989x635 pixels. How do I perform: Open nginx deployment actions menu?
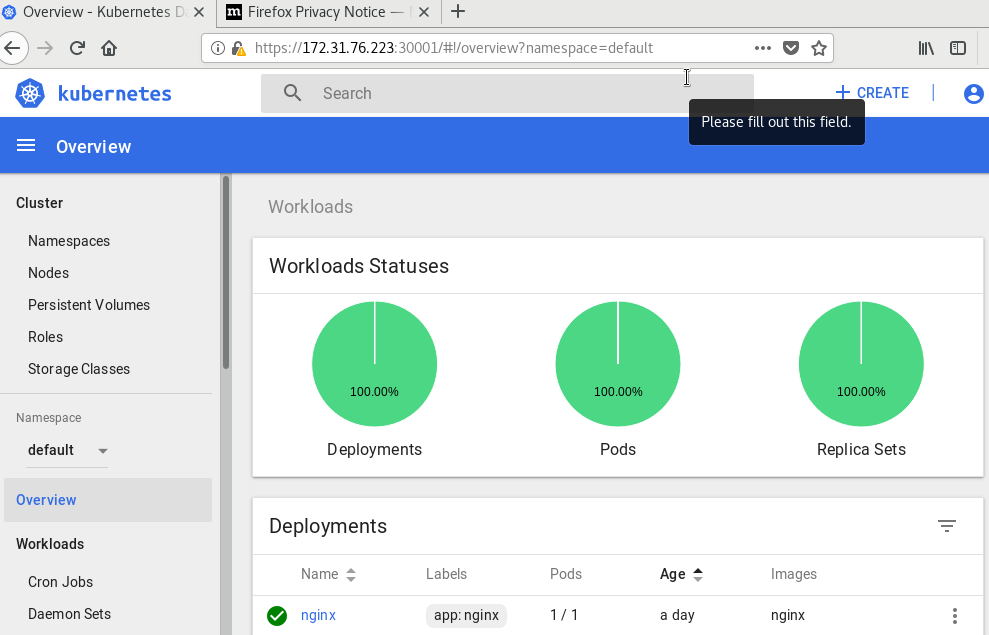[954, 615]
